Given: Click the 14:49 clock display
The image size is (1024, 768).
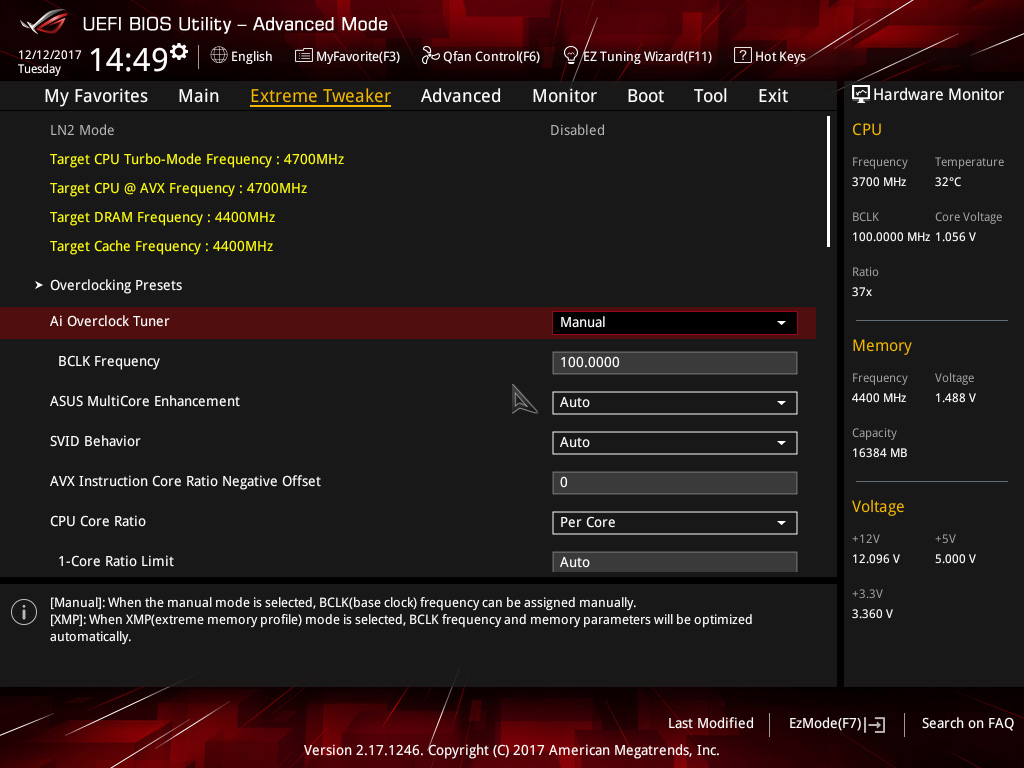Looking at the screenshot, I should tap(129, 60).
